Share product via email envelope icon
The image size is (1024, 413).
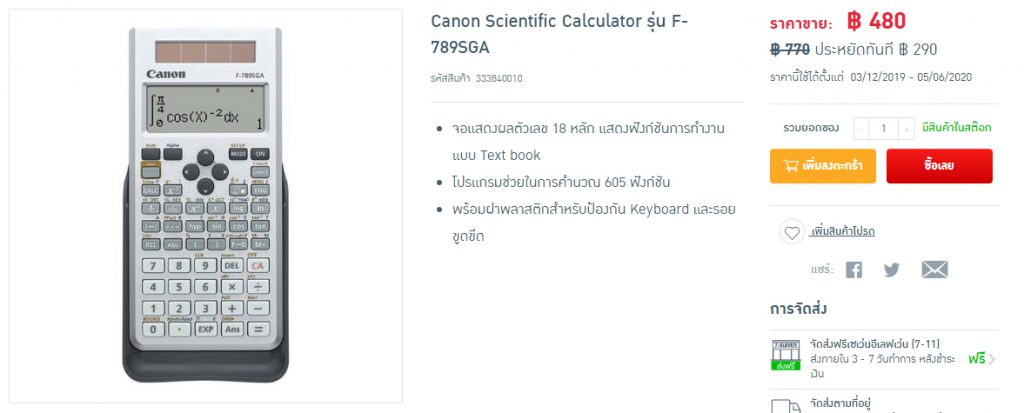934,270
